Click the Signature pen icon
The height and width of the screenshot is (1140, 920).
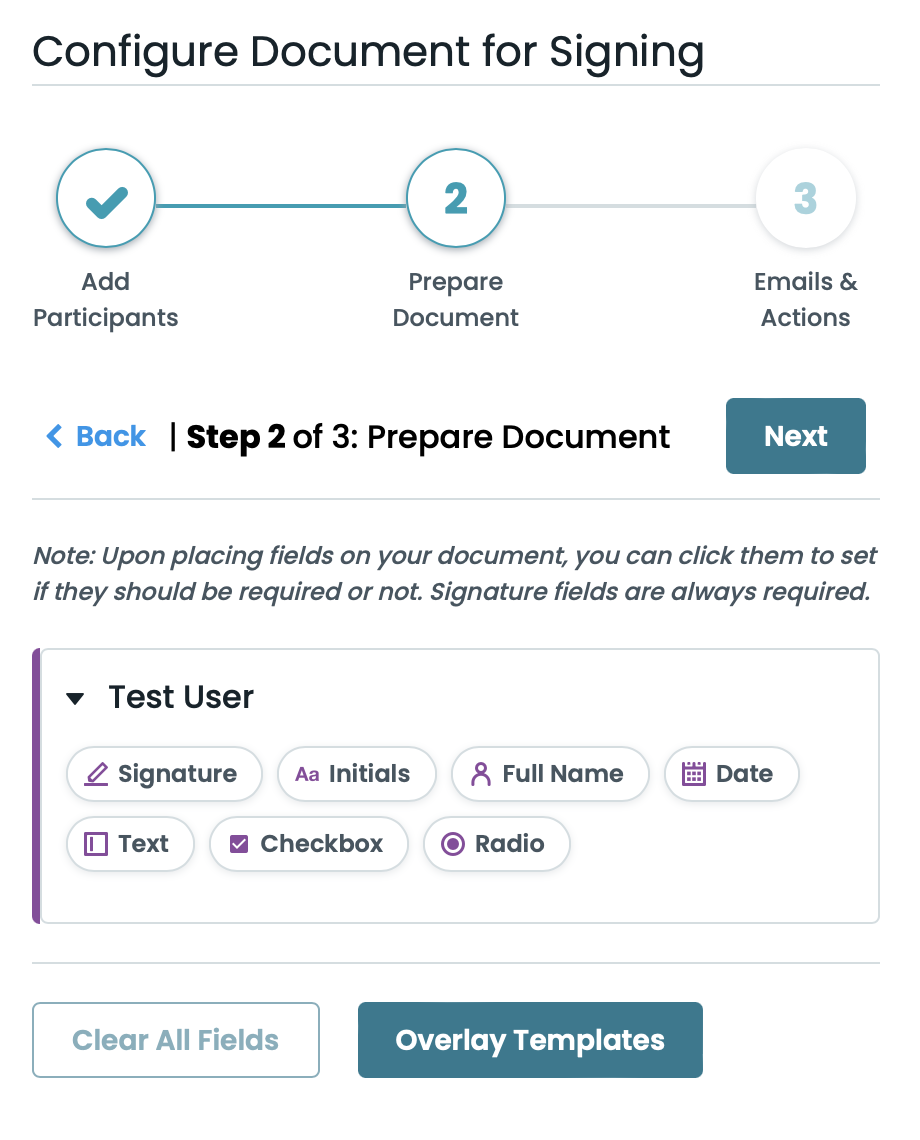tap(96, 774)
